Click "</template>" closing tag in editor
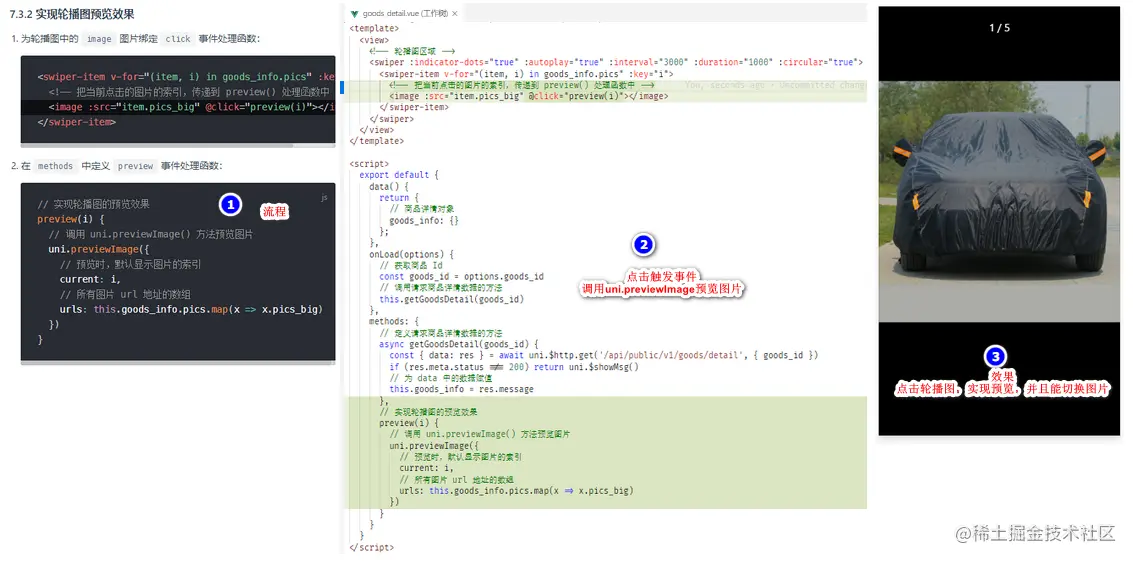Viewport: 1133px width, 561px height. [376, 141]
